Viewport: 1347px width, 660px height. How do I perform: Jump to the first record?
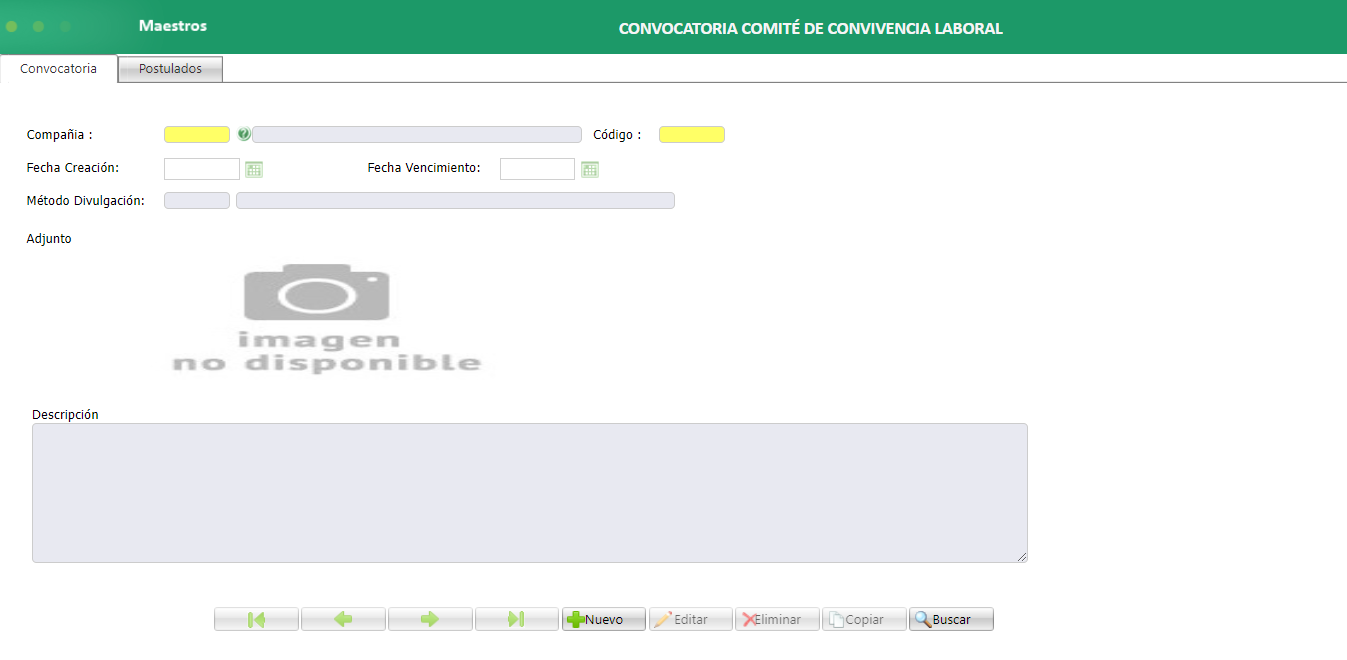pos(256,618)
